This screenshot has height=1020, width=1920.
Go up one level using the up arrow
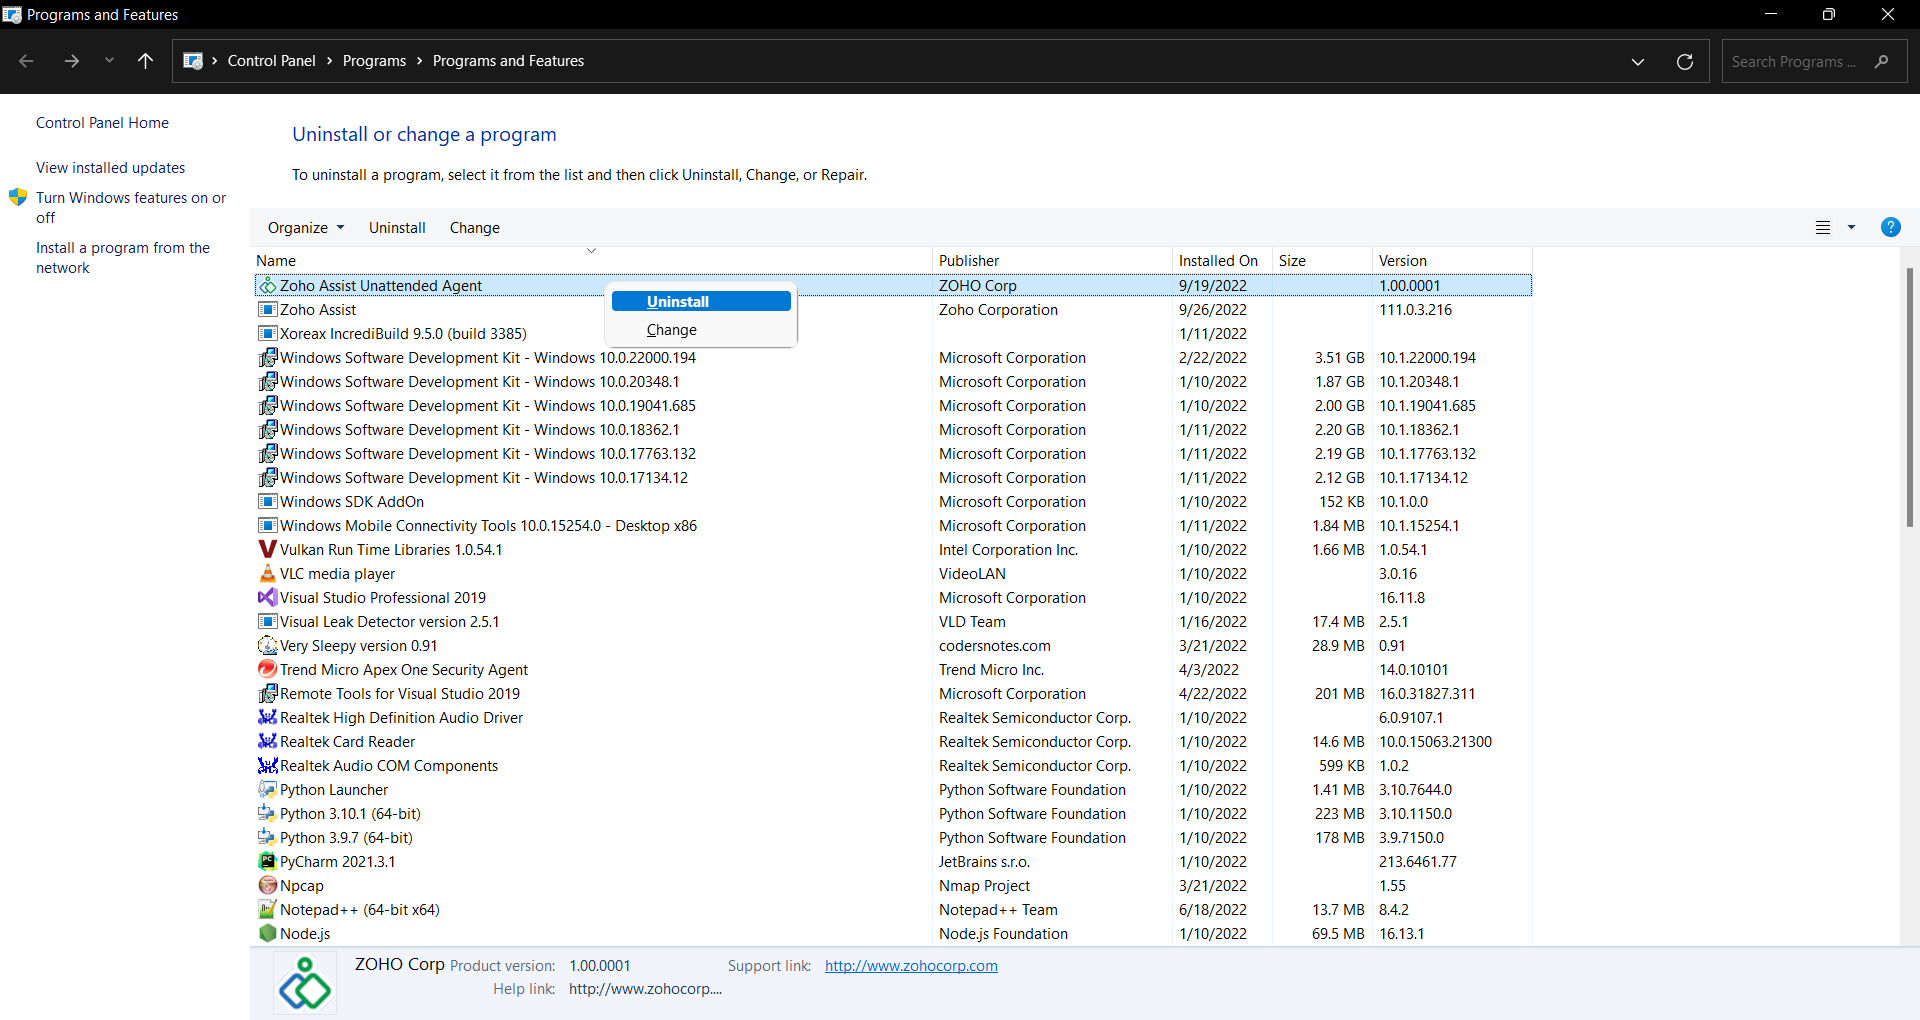[145, 61]
